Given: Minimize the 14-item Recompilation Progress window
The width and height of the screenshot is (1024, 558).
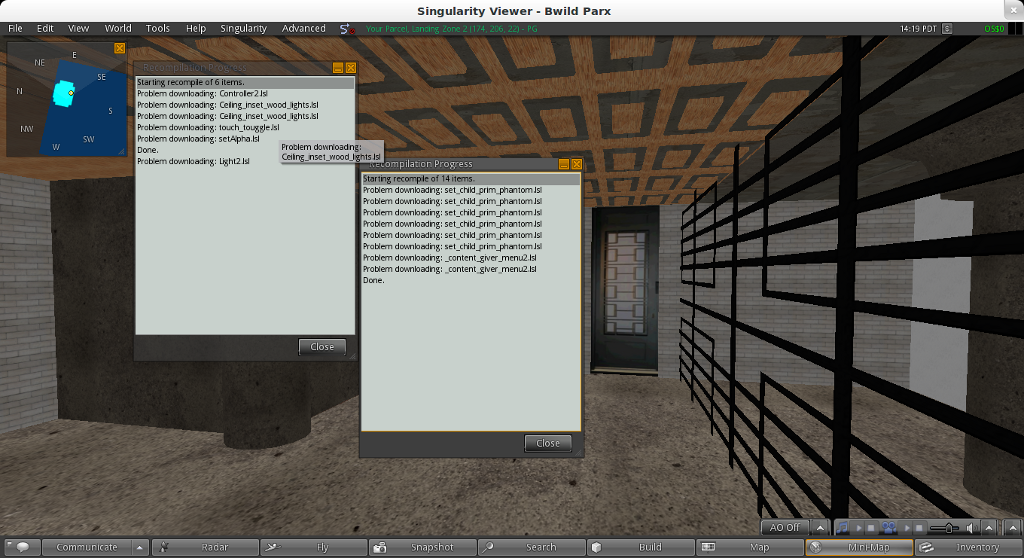Looking at the screenshot, I should pyautogui.click(x=564, y=164).
